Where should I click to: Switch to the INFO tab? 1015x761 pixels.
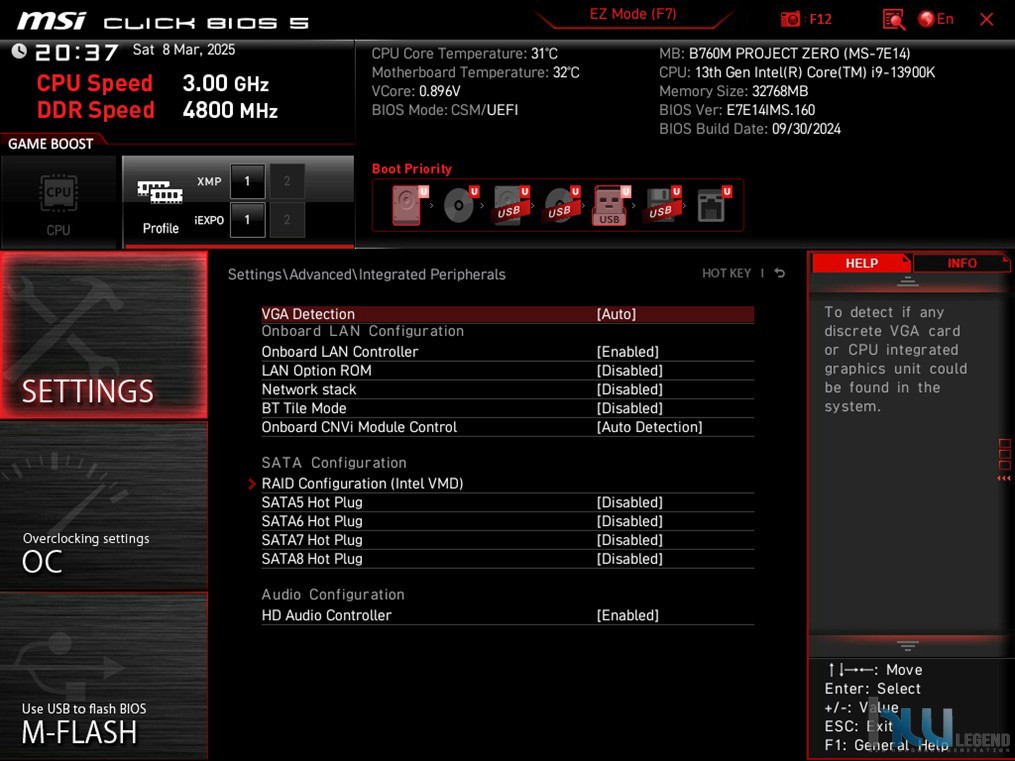(x=961, y=263)
